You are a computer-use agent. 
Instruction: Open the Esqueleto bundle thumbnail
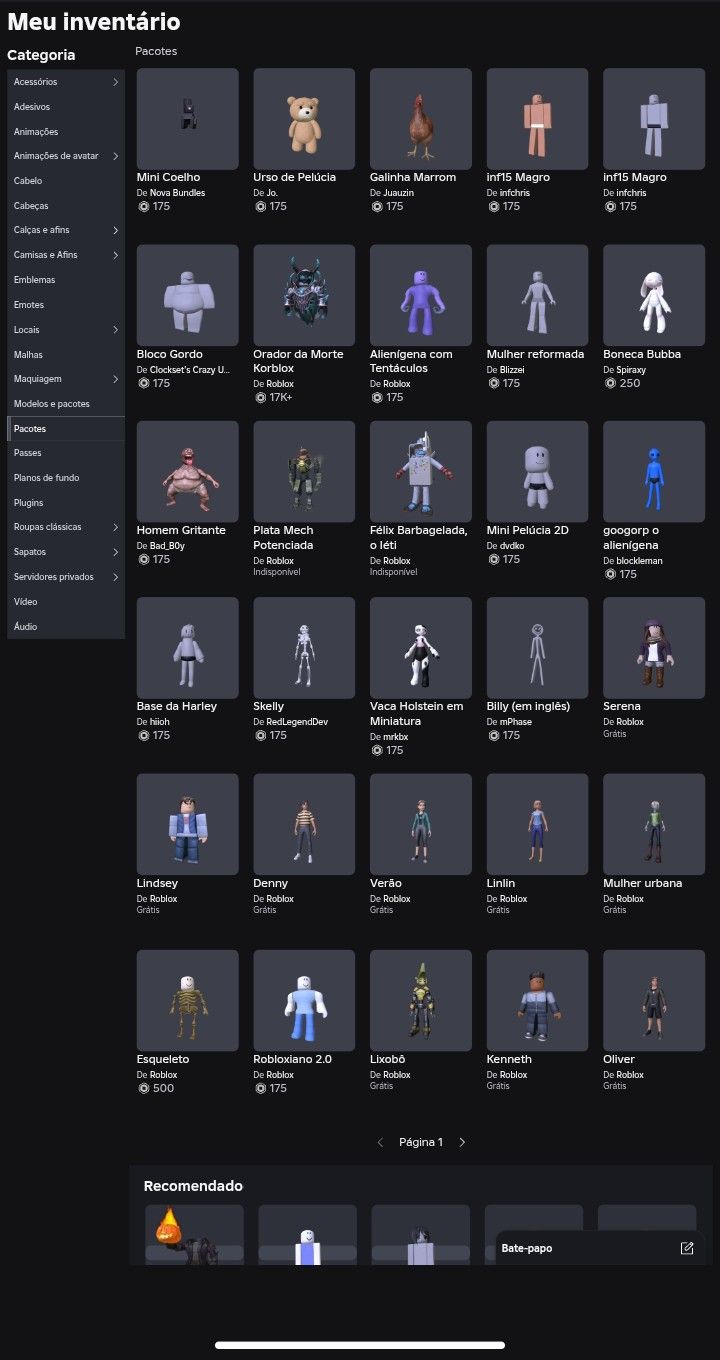point(188,1001)
